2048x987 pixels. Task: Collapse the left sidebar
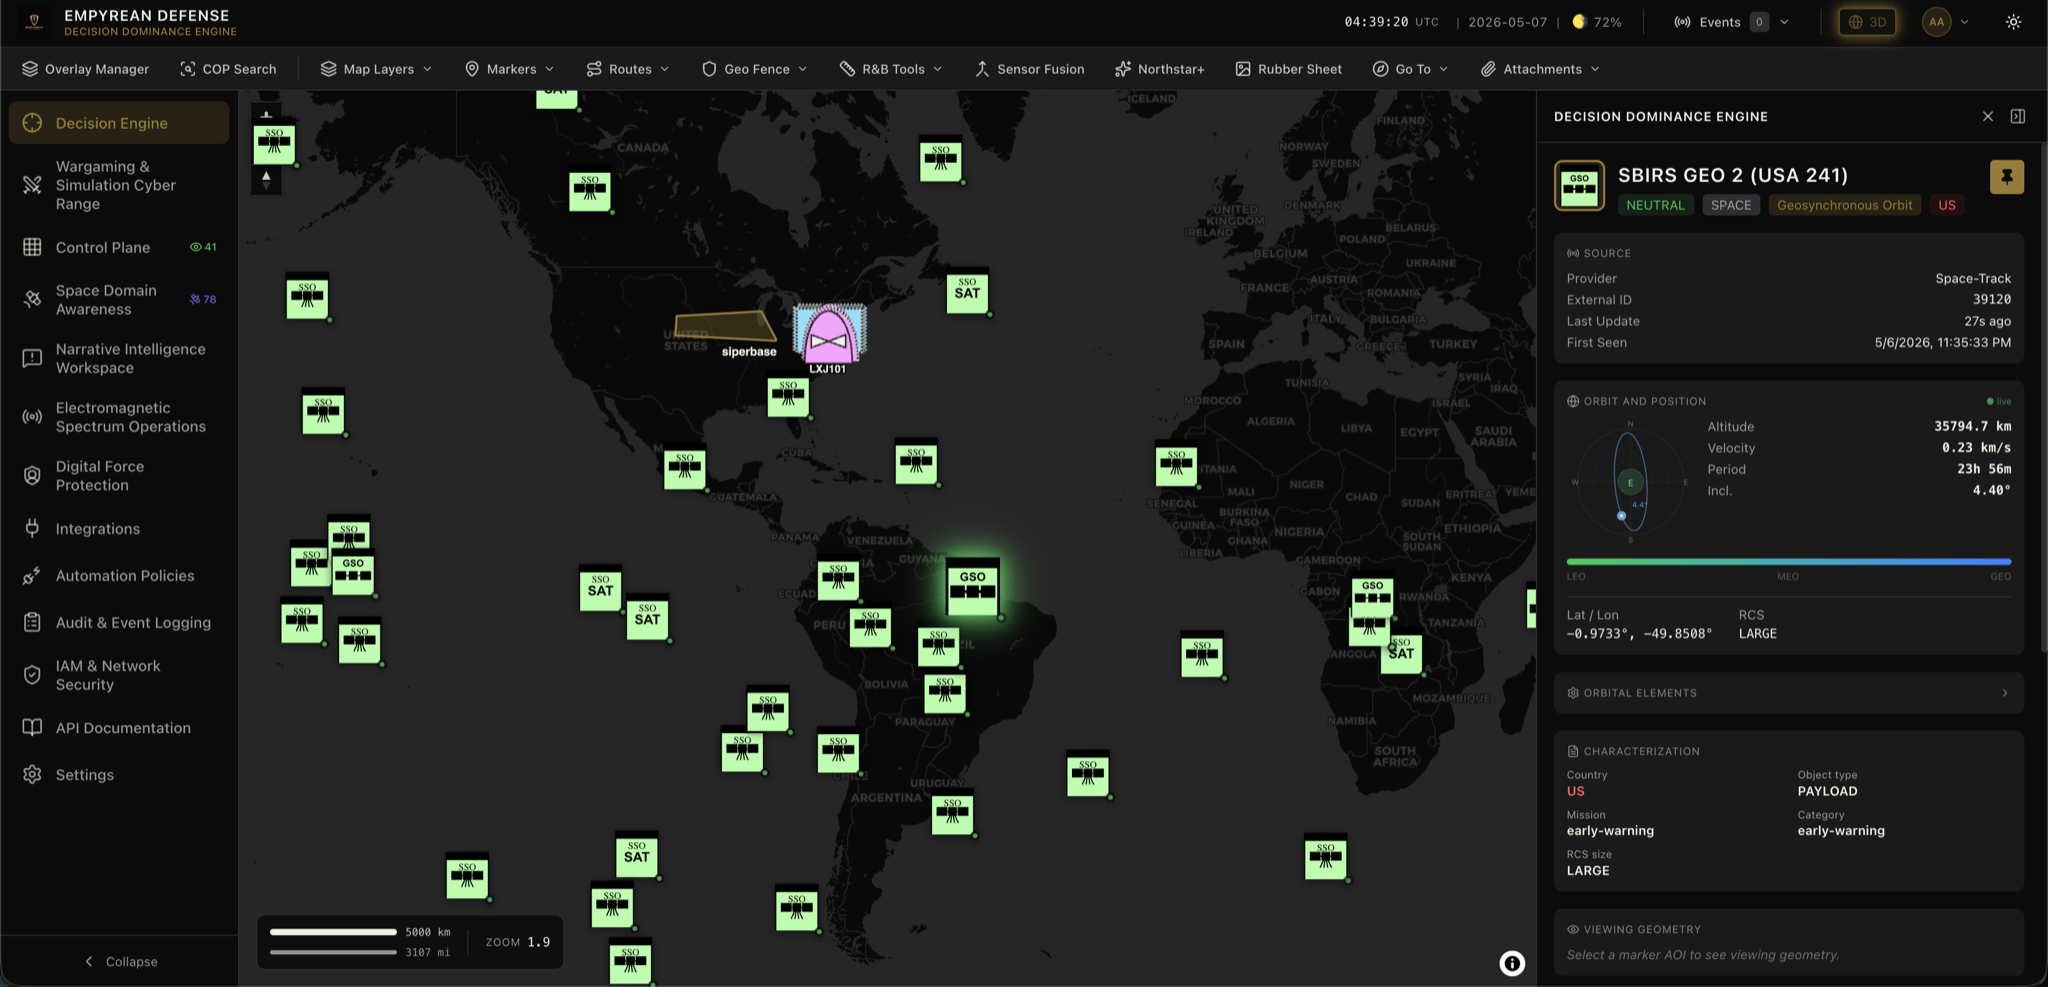point(120,961)
